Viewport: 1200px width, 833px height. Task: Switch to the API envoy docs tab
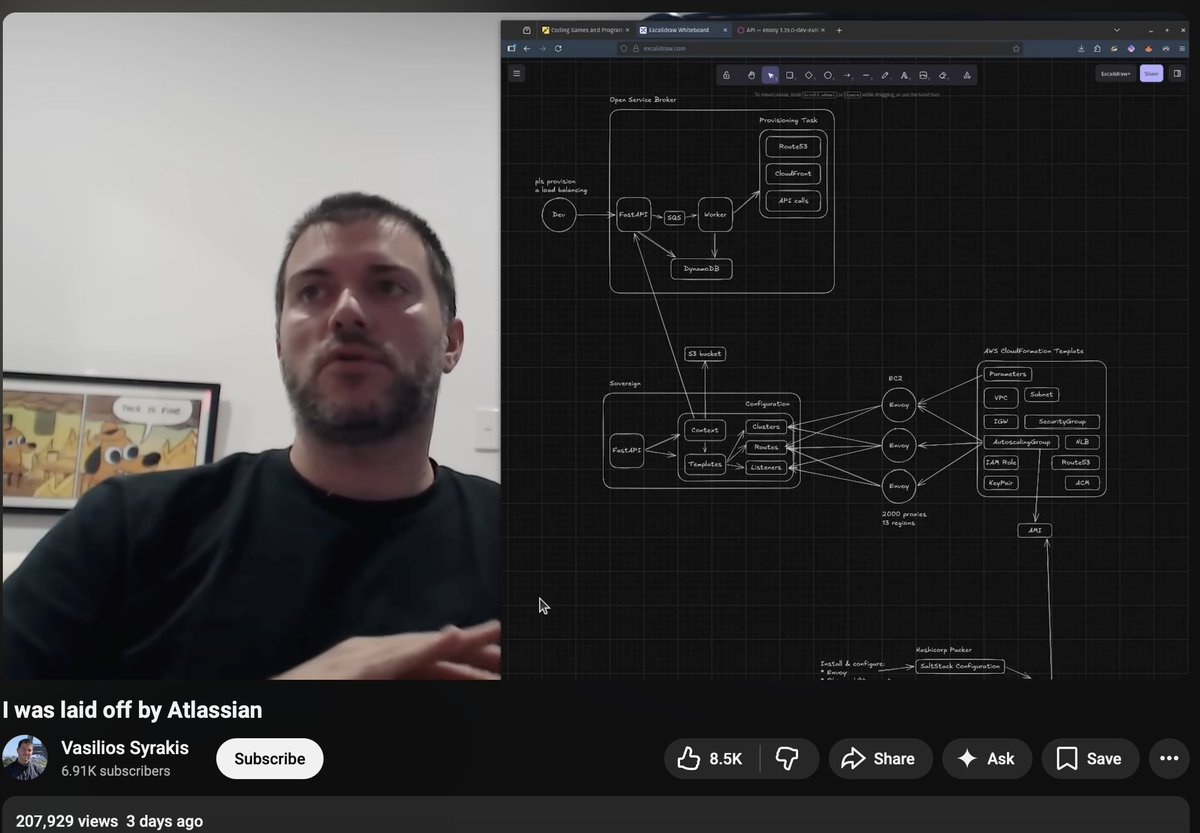point(782,30)
